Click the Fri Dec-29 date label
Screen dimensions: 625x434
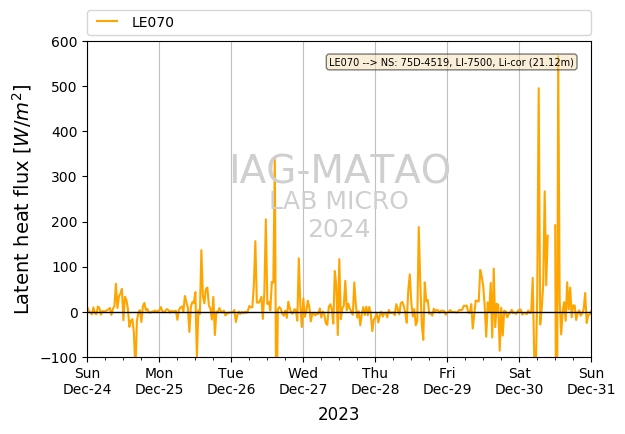coord(447,381)
